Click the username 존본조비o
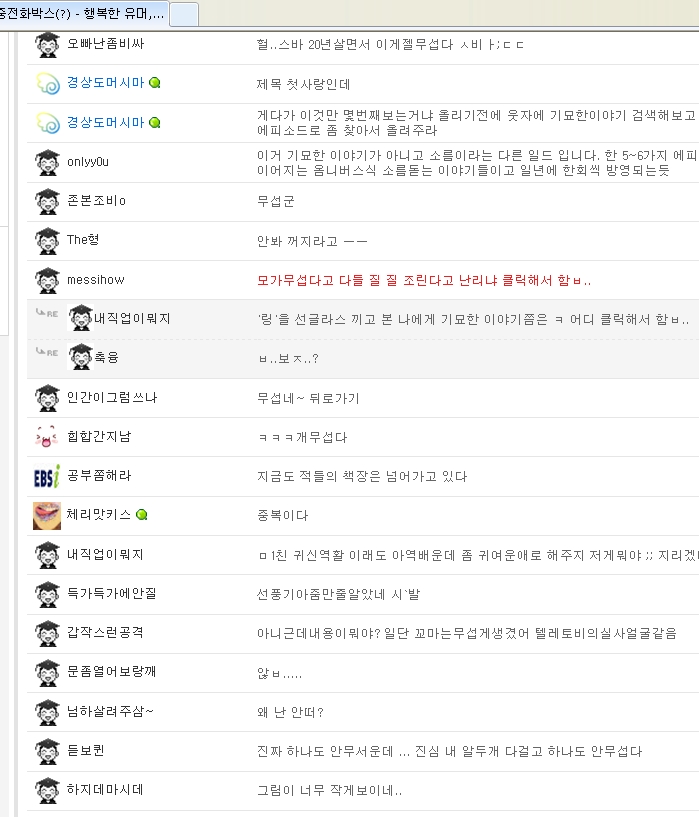The image size is (699, 817). (x=96, y=201)
